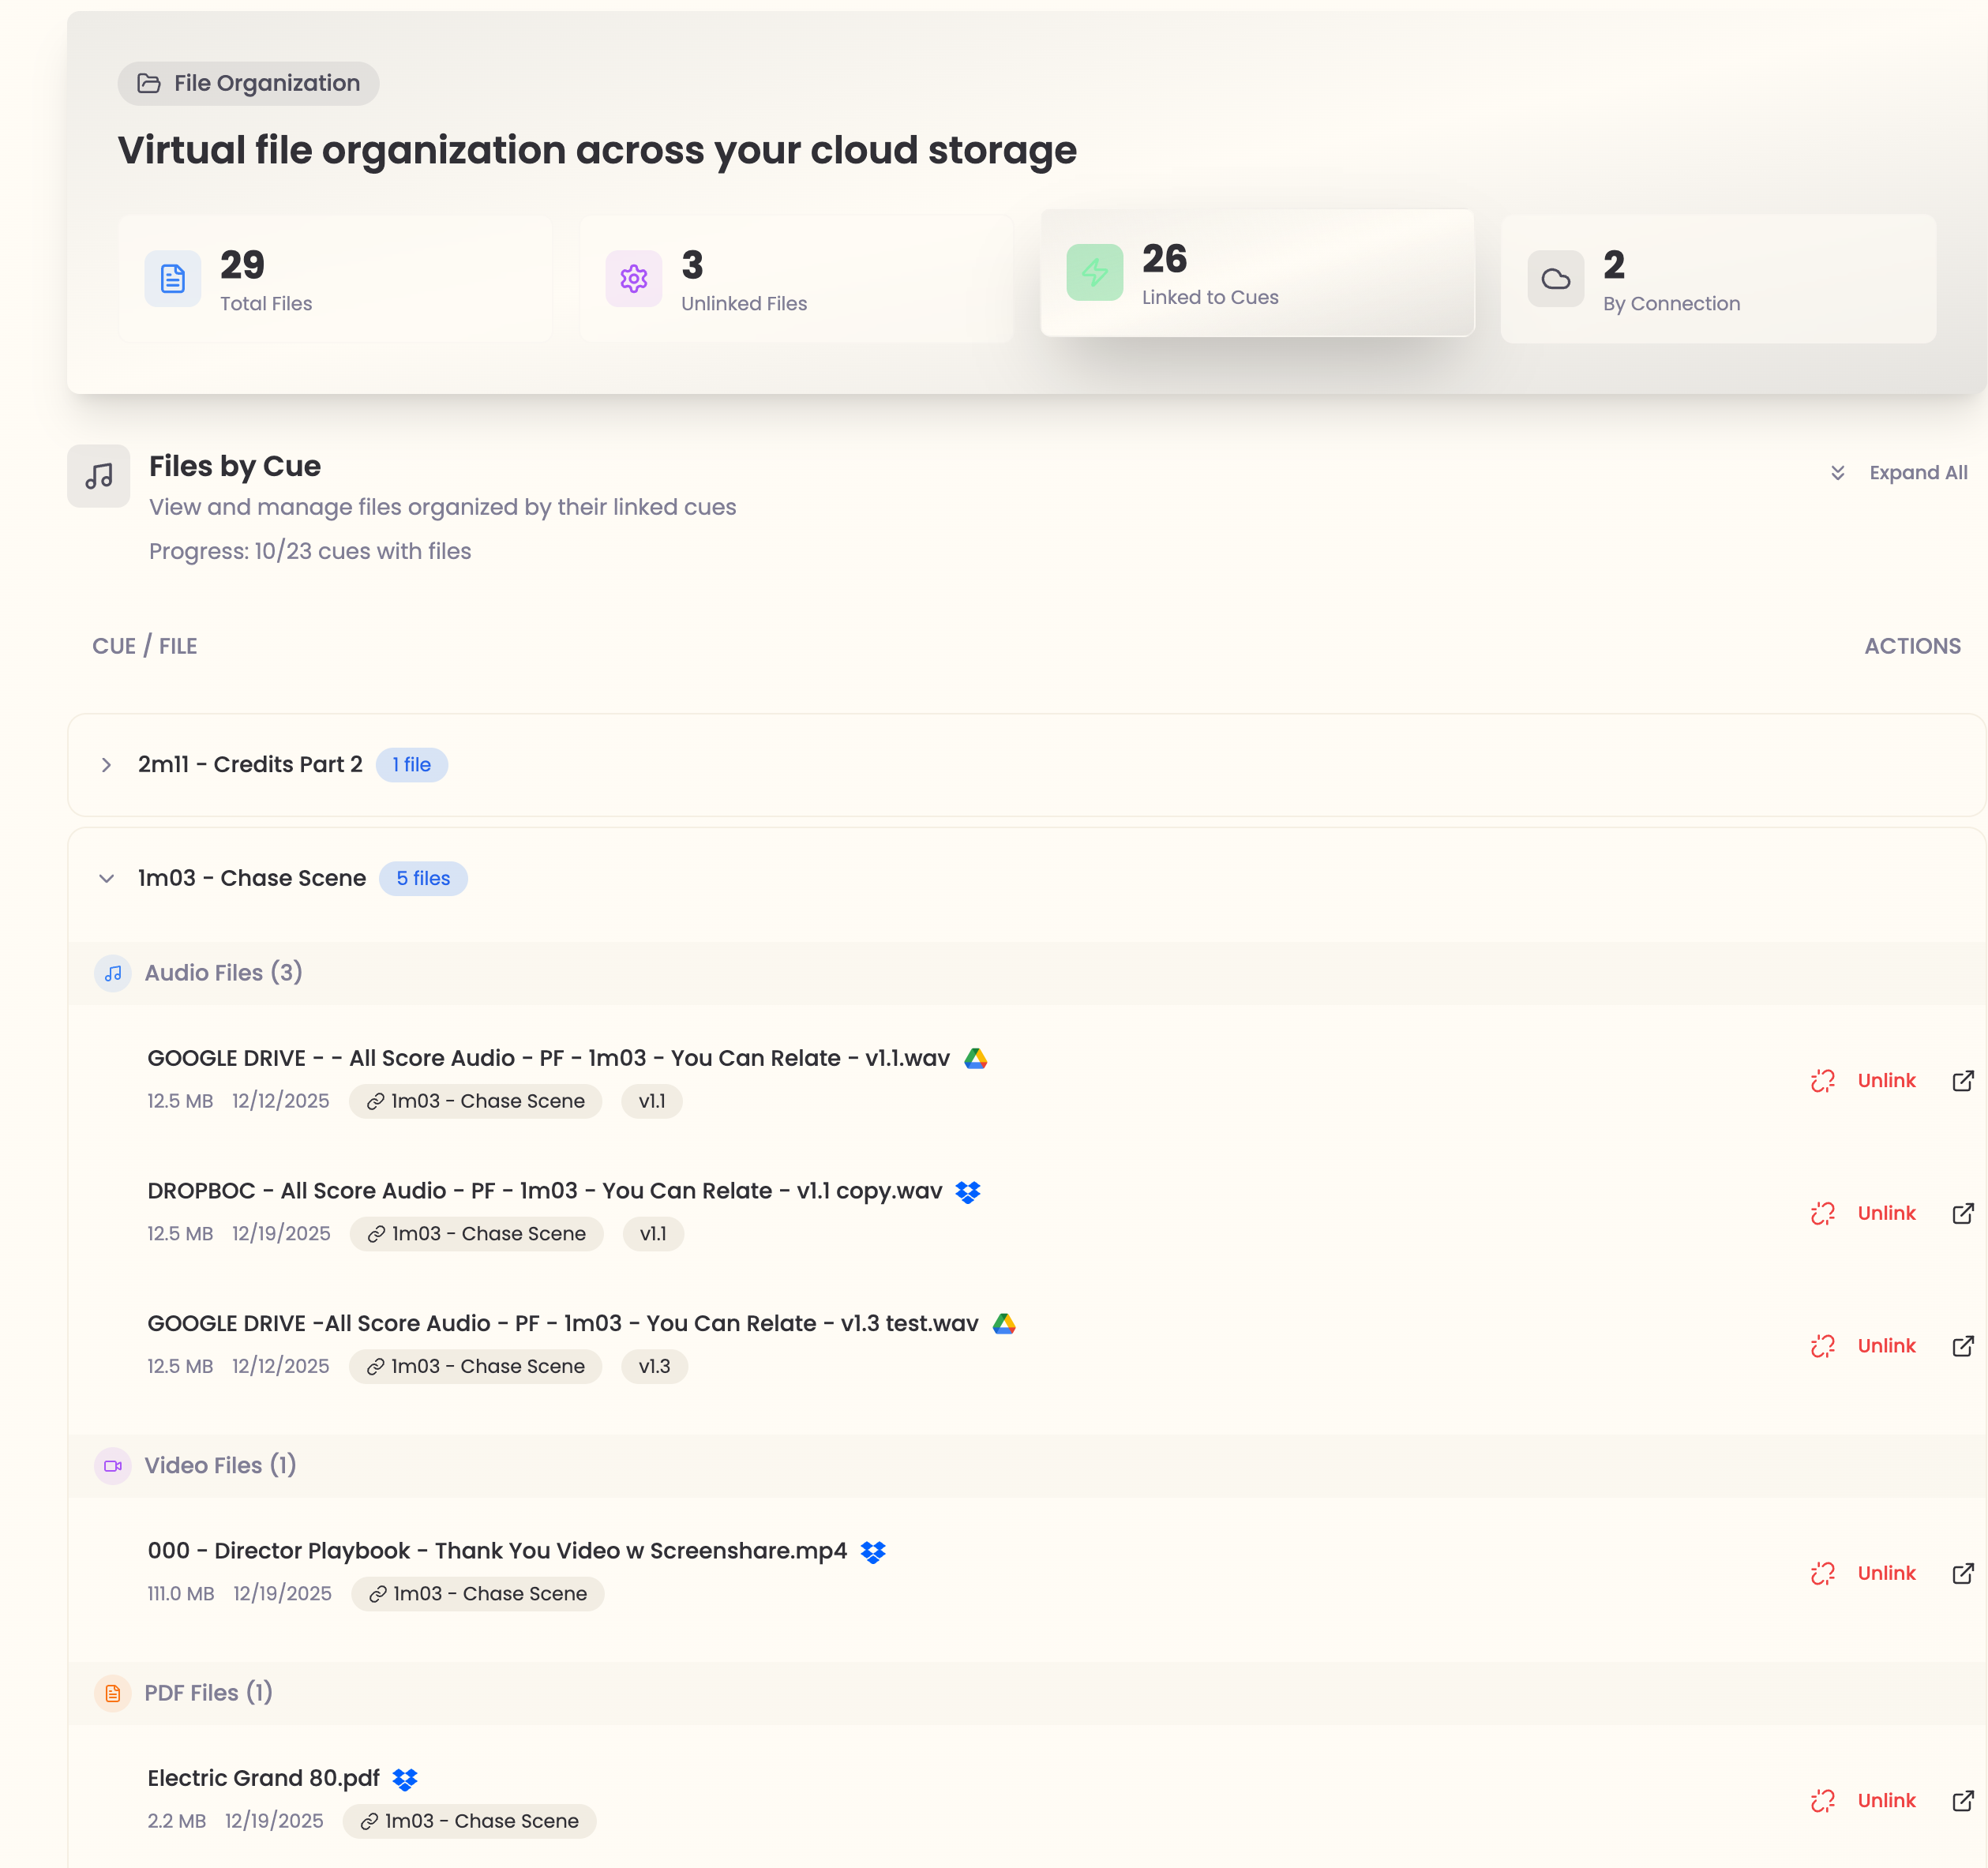The image size is (1988, 1868).
Task: Unlink the DROPBOC v1.1 copy.wav file
Action: [x=1863, y=1213]
